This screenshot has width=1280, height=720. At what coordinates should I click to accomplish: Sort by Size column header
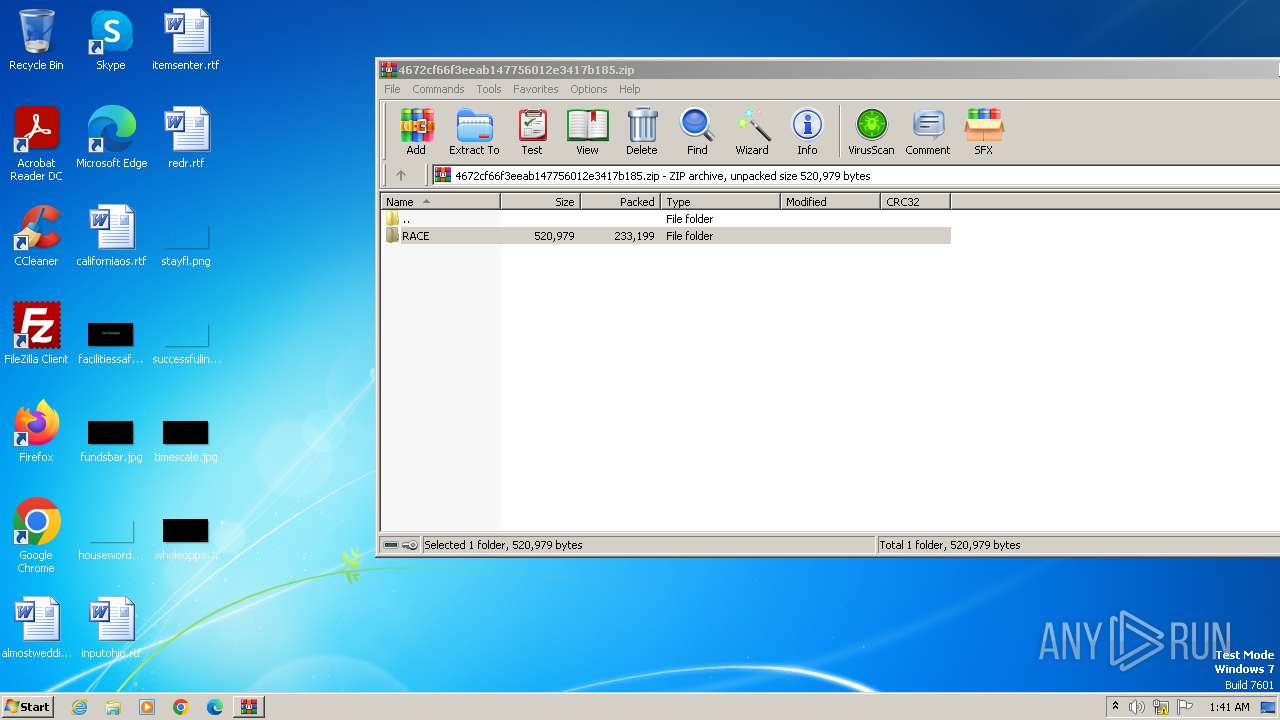[x=541, y=201]
